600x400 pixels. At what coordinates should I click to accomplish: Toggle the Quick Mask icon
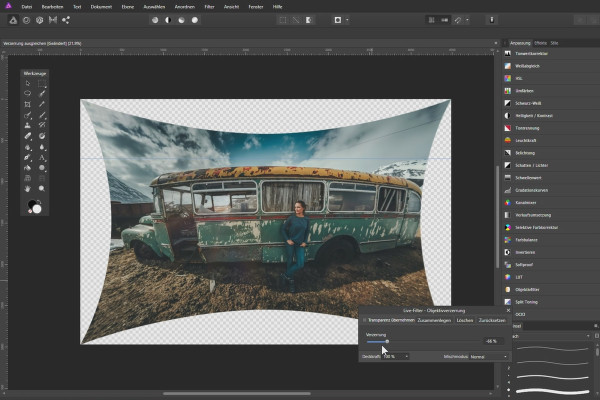tap(338, 20)
